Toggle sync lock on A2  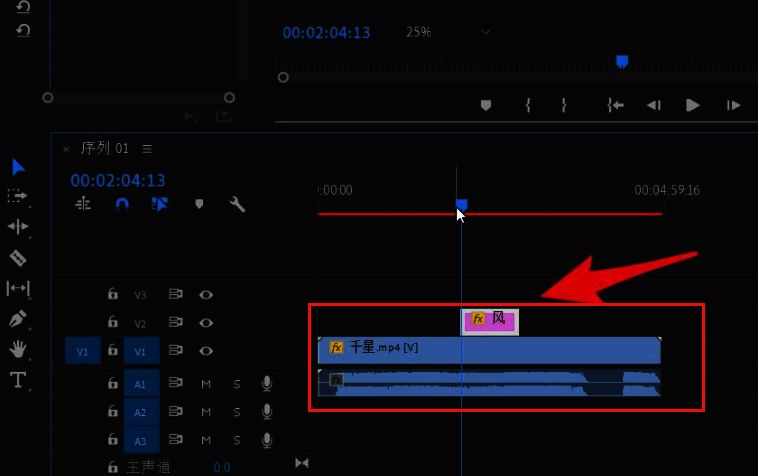tap(175, 411)
